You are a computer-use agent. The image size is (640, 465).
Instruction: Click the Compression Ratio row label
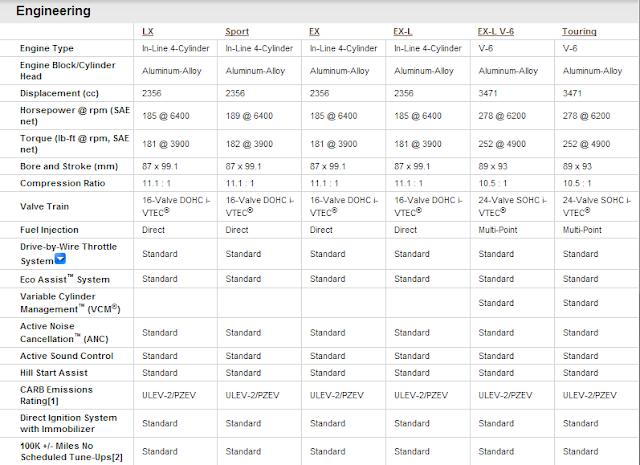(x=62, y=183)
